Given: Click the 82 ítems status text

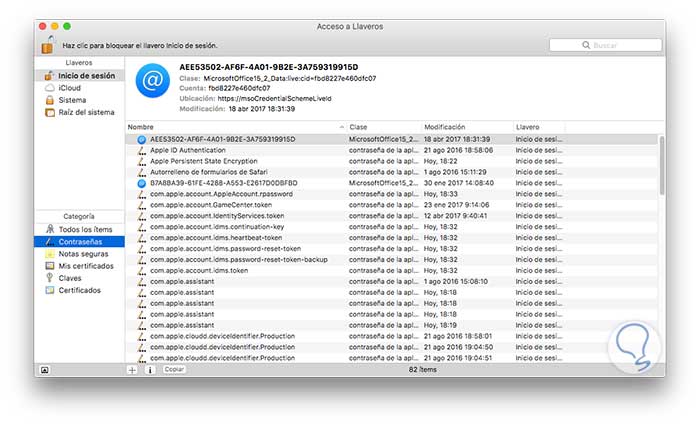Looking at the screenshot, I should [x=423, y=369].
